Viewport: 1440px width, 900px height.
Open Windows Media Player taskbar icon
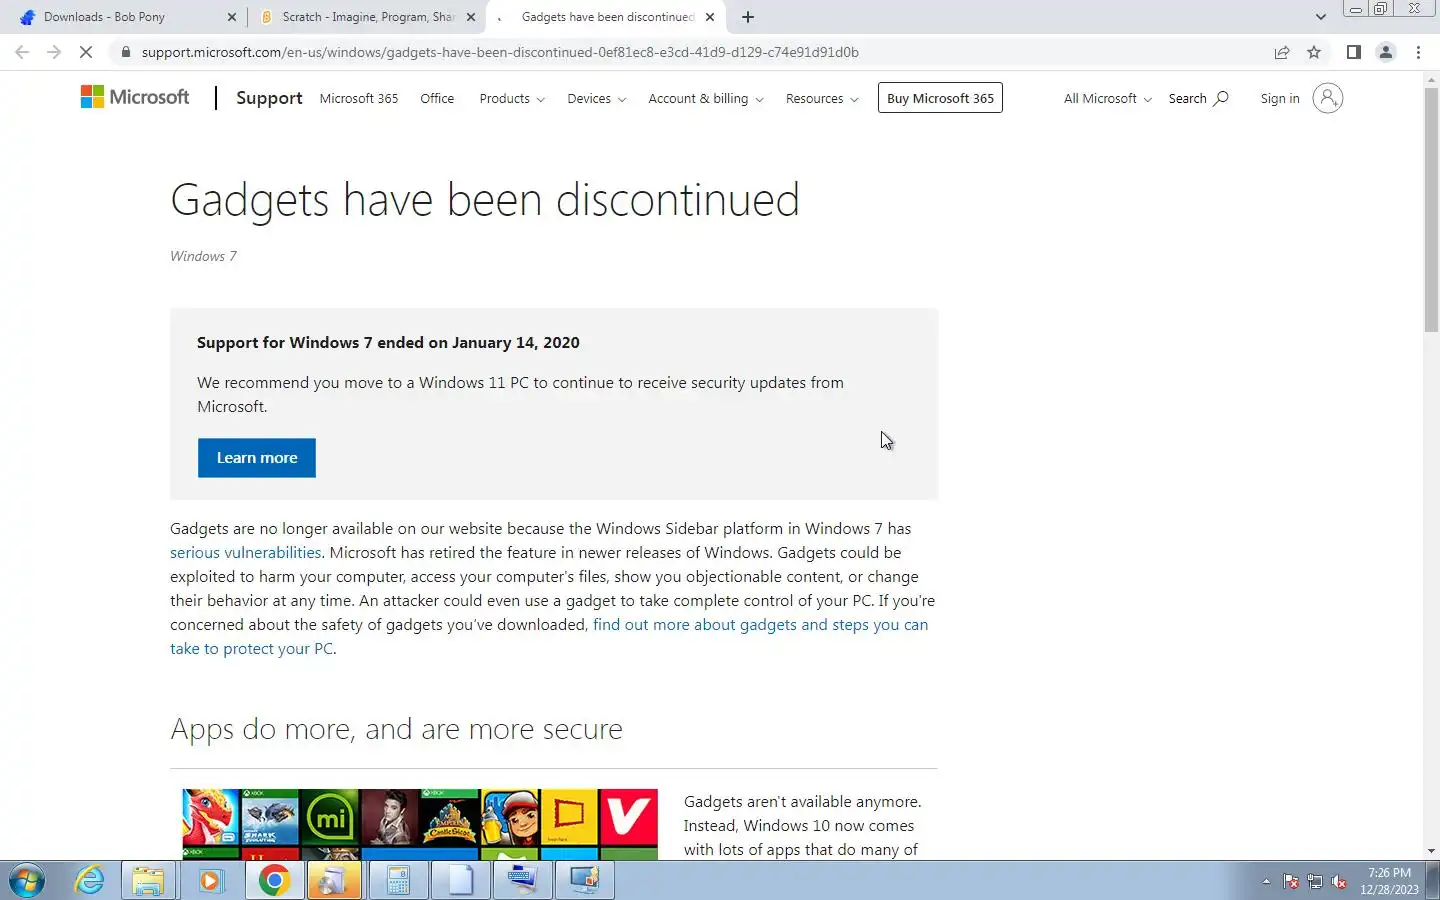211,881
